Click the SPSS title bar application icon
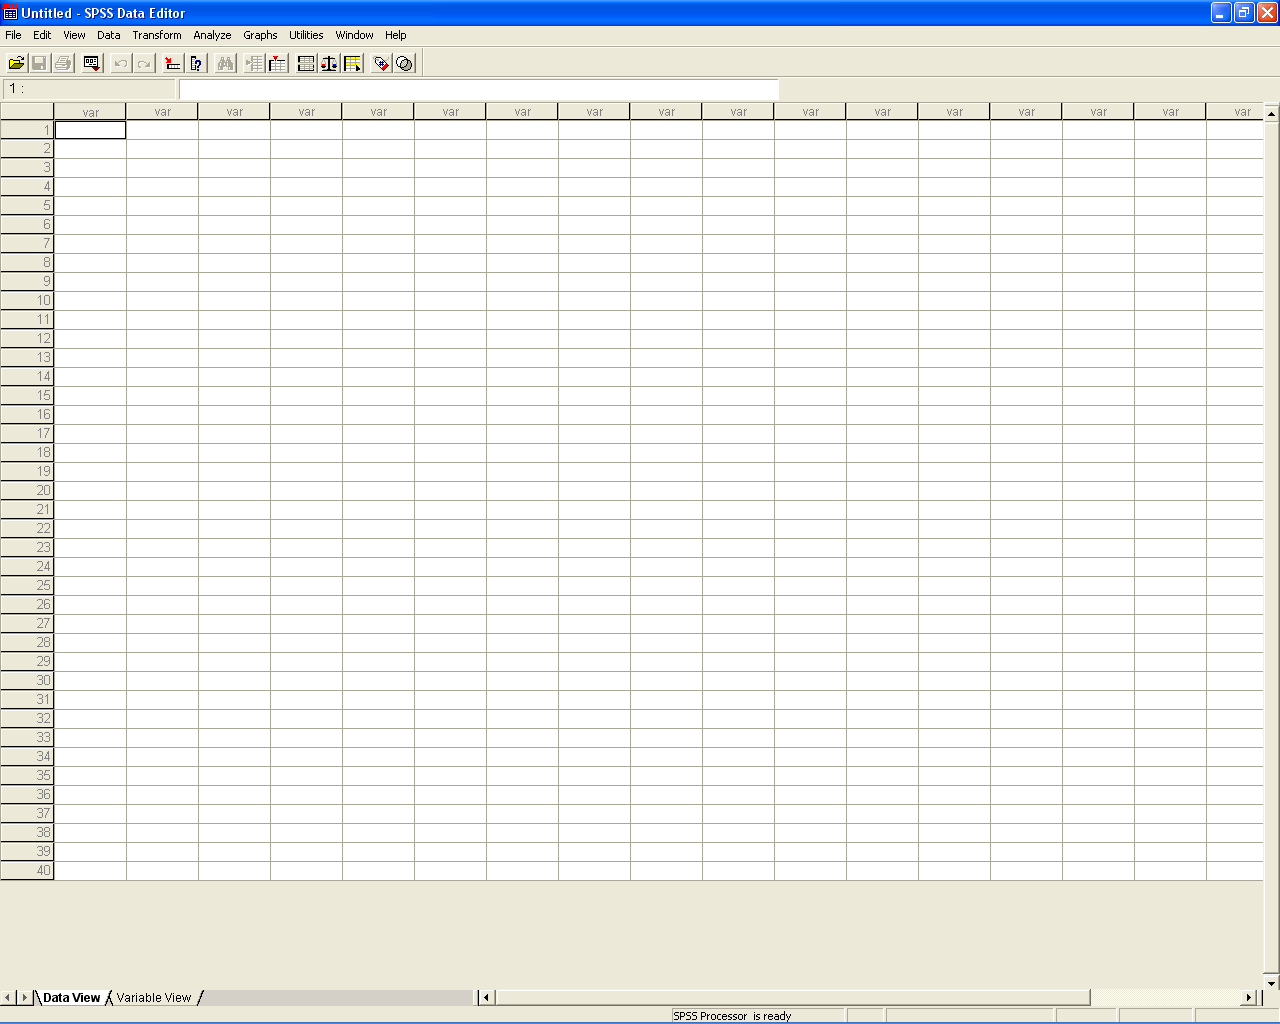Image resolution: width=1280 pixels, height=1024 pixels. click(x=10, y=13)
